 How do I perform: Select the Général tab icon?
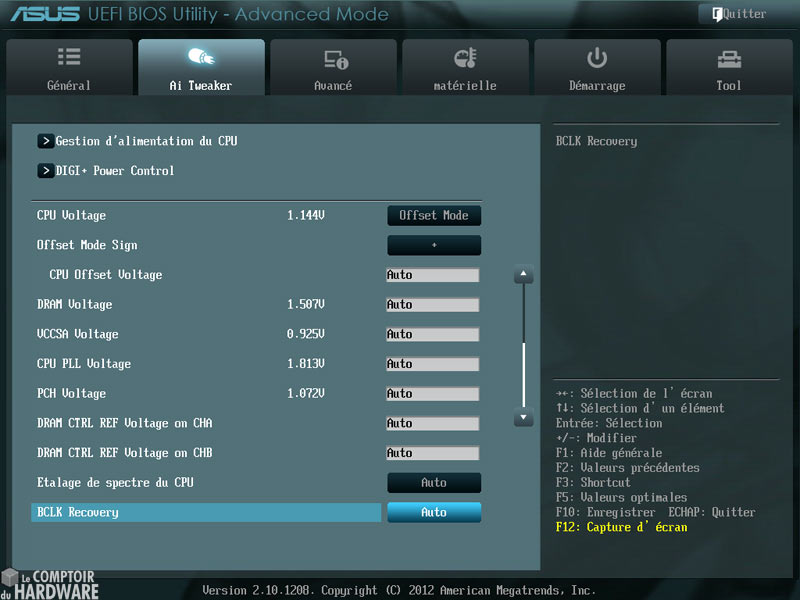[x=69, y=57]
